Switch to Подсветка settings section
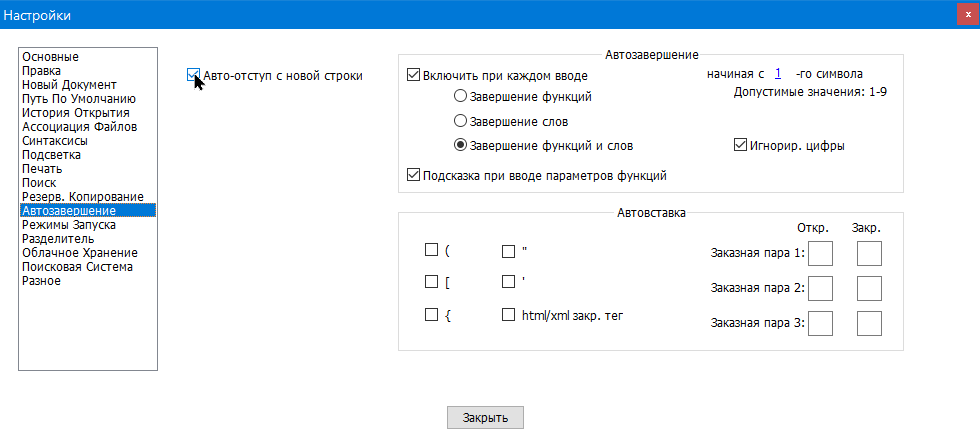980x440 pixels. 52,155
